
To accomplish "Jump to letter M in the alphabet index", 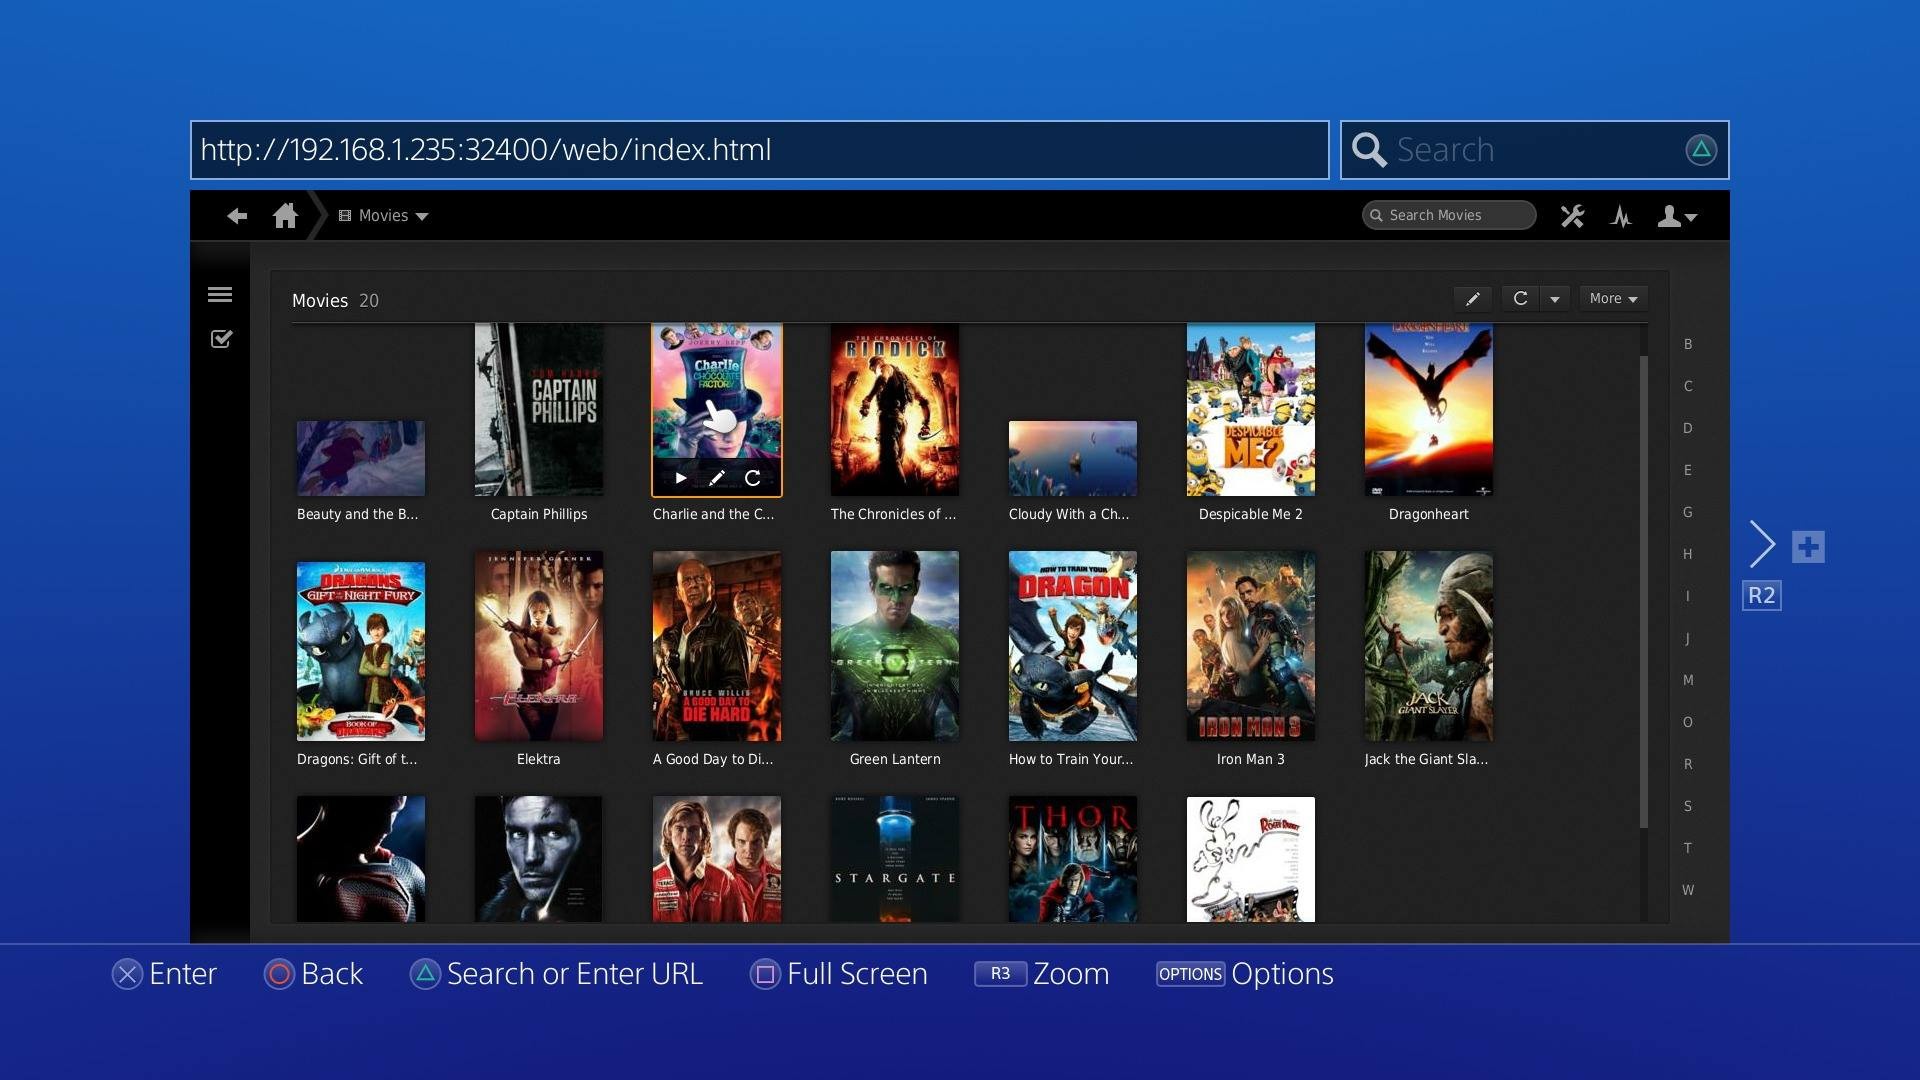I will [x=1688, y=679].
